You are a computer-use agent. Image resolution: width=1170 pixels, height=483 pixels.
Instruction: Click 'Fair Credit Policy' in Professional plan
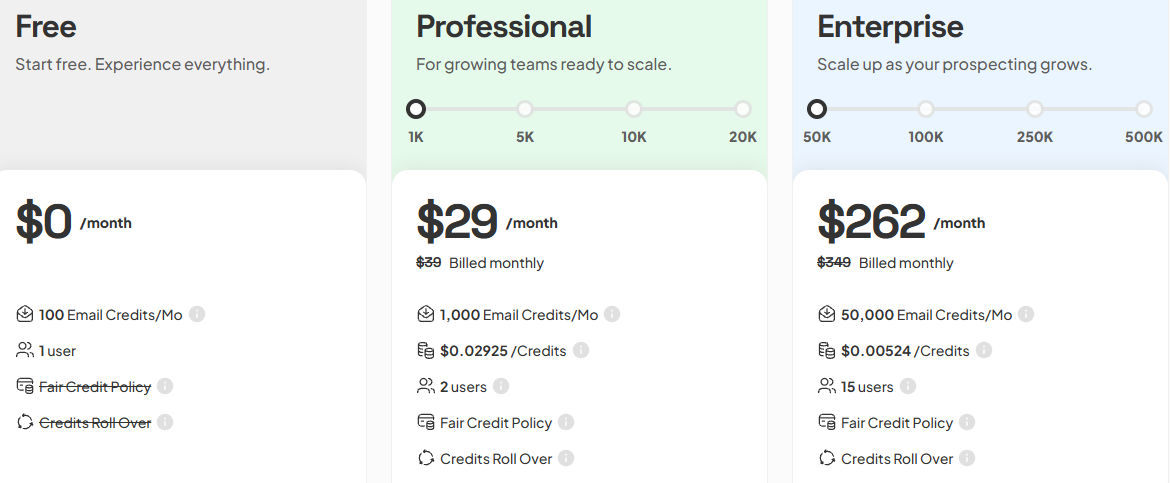[x=496, y=423]
